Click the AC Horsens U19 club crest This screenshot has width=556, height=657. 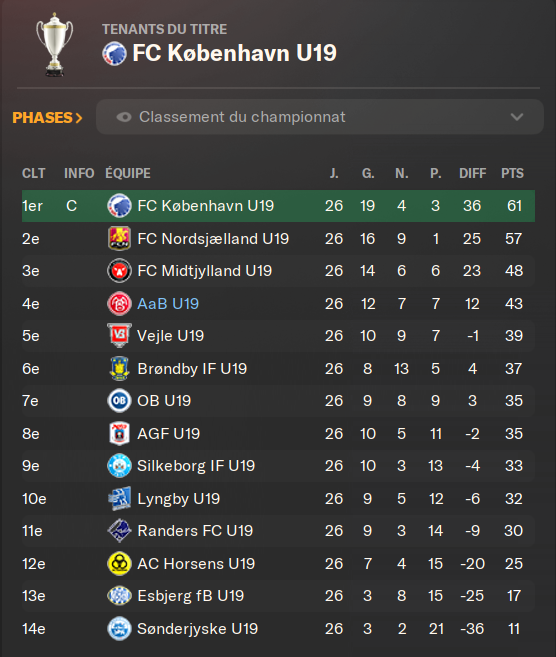coord(119,563)
